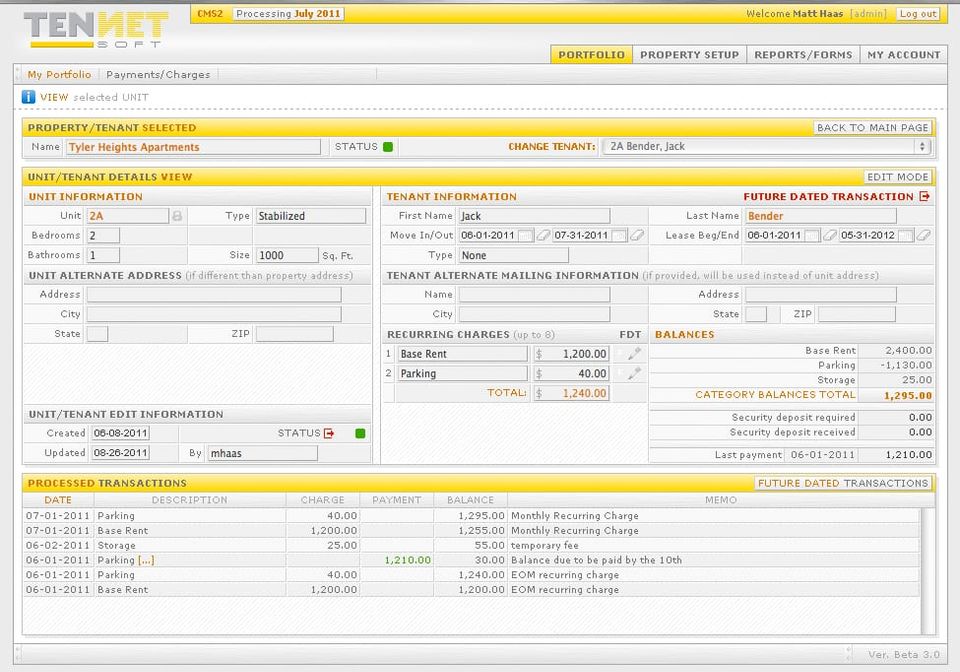Click the Log out button
The height and width of the screenshot is (672, 960).
917,14
